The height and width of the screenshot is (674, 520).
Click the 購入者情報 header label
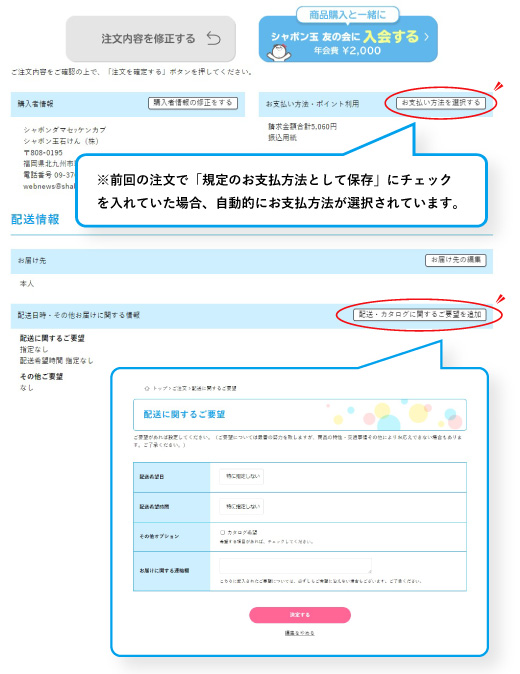(36, 104)
